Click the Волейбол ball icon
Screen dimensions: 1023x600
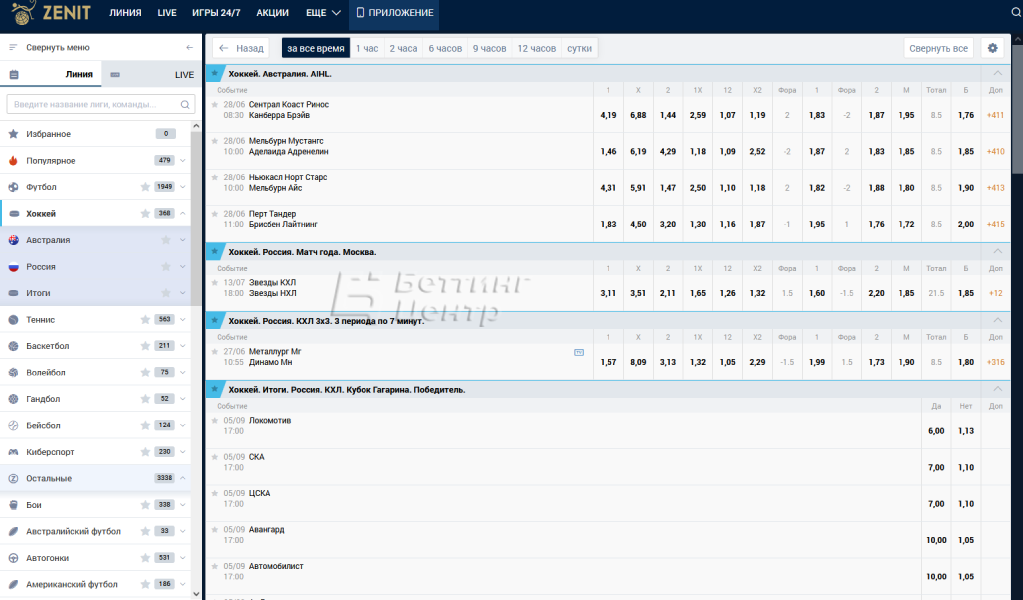pyautogui.click(x=13, y=372)
